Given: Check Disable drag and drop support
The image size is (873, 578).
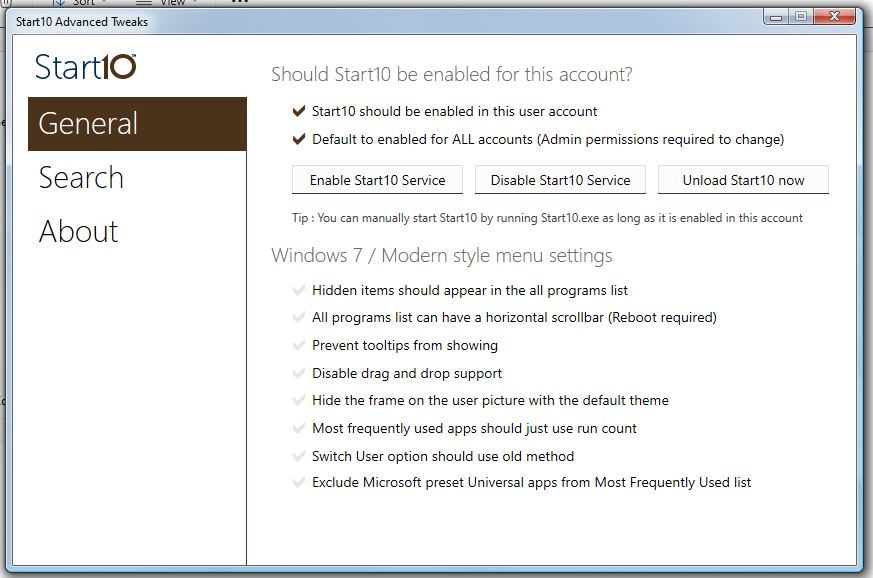Looking at the screenshot, I should pos(298,373).
